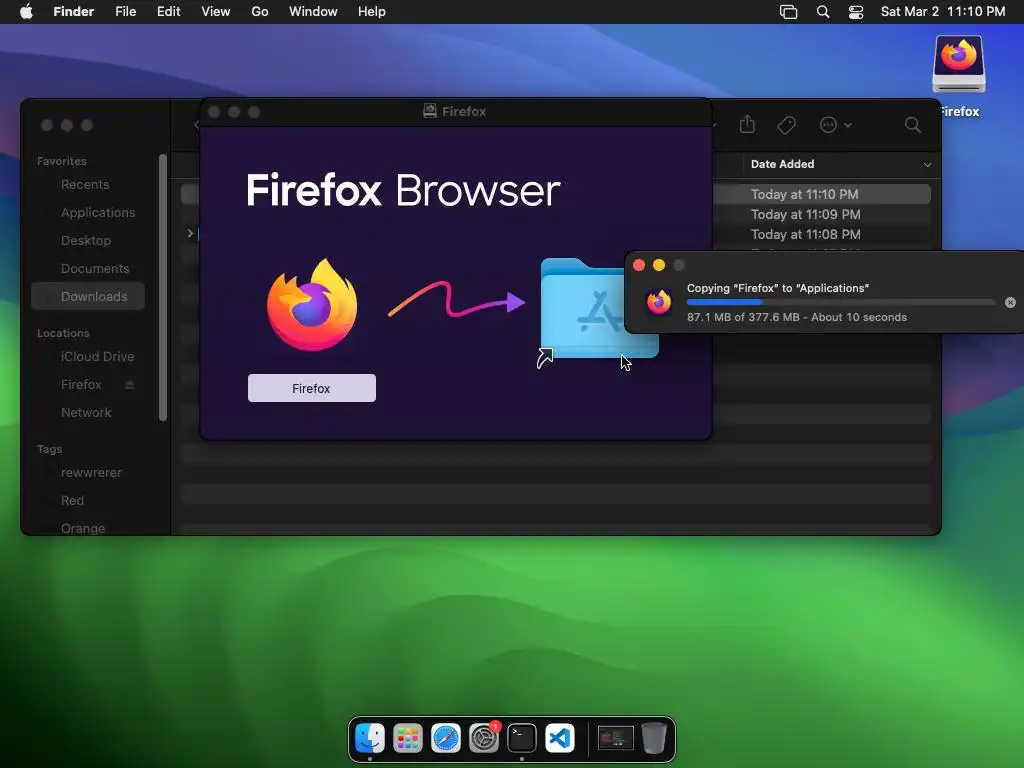
Task: Open Stage Manager icon in menu bar
Action: 788,12
